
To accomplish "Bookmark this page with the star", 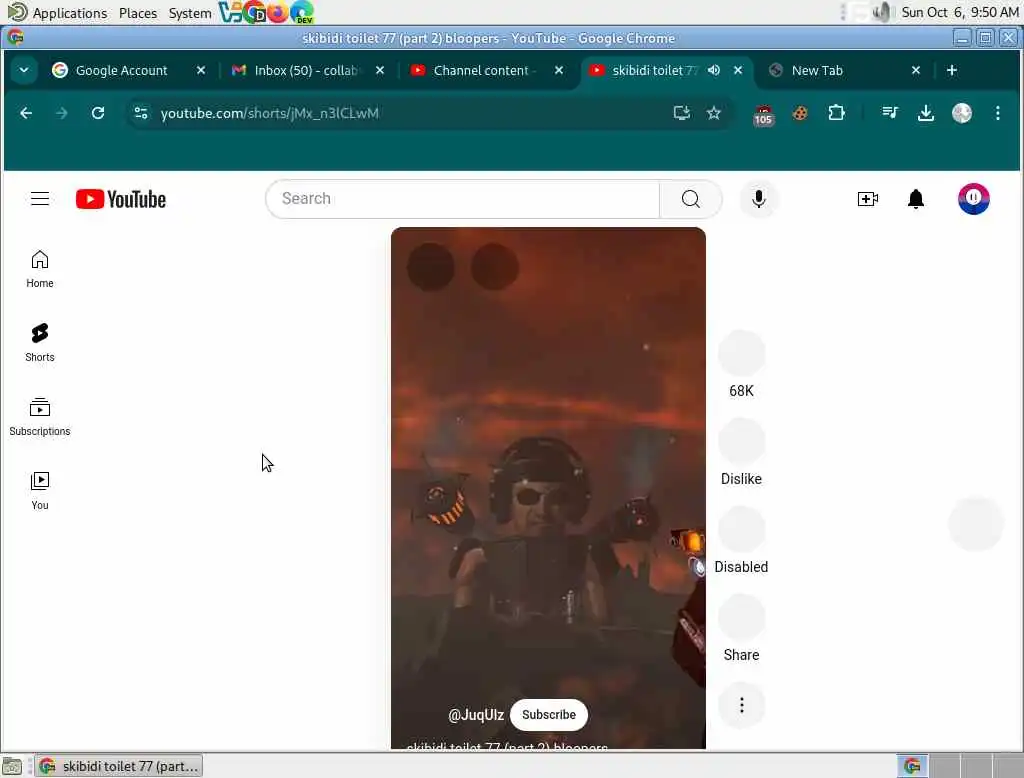I will [x=714, y=113].
